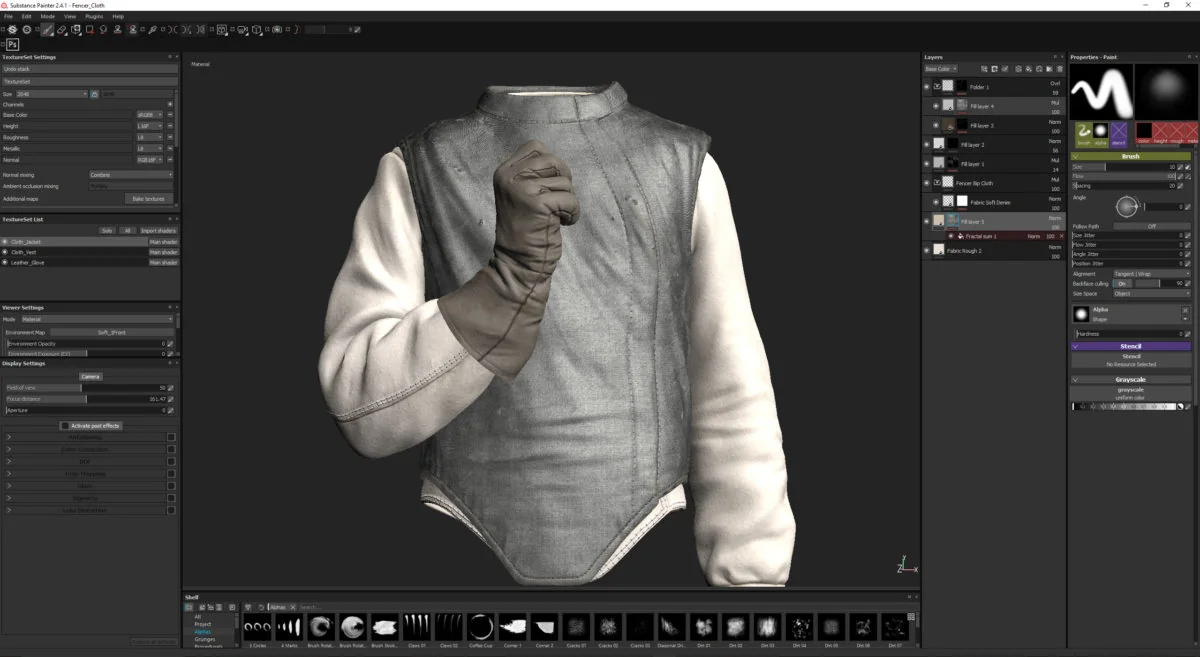The width and height of the screenshot is (1200, 657).
Task: Open the Alignment dropdown set to Tangent Wrap
Action: [1150, 273]
